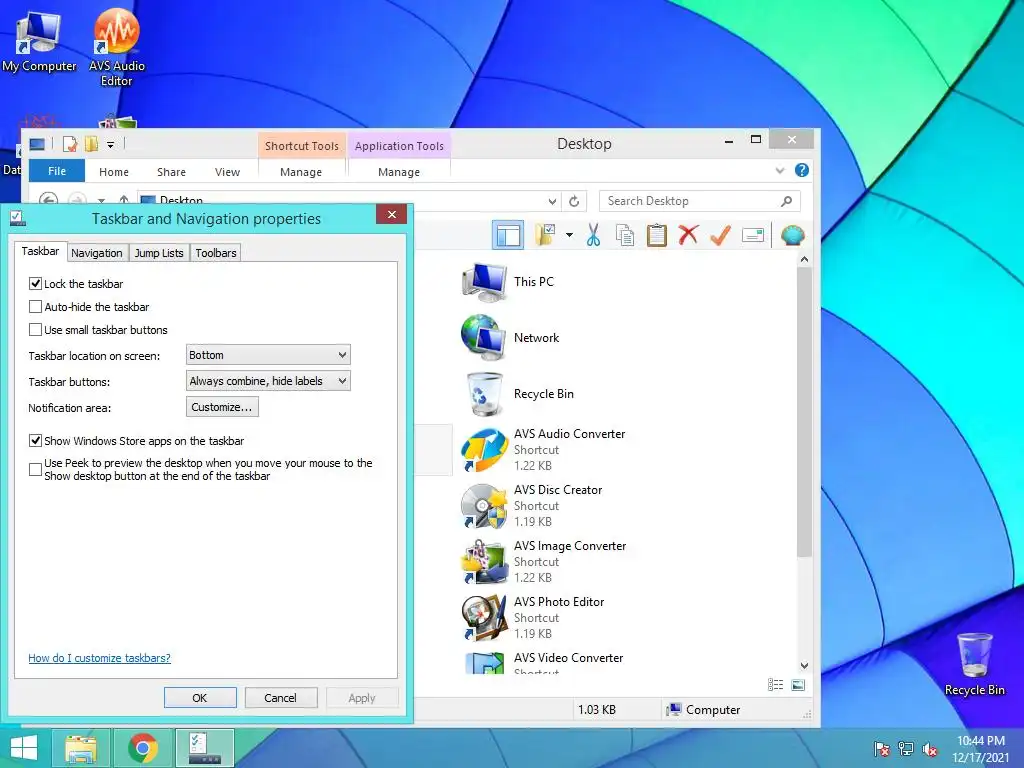This screenshot has width=1024, height=768.
Task: Click the Customize... notification area button
Action: click(x=222, y=407)
